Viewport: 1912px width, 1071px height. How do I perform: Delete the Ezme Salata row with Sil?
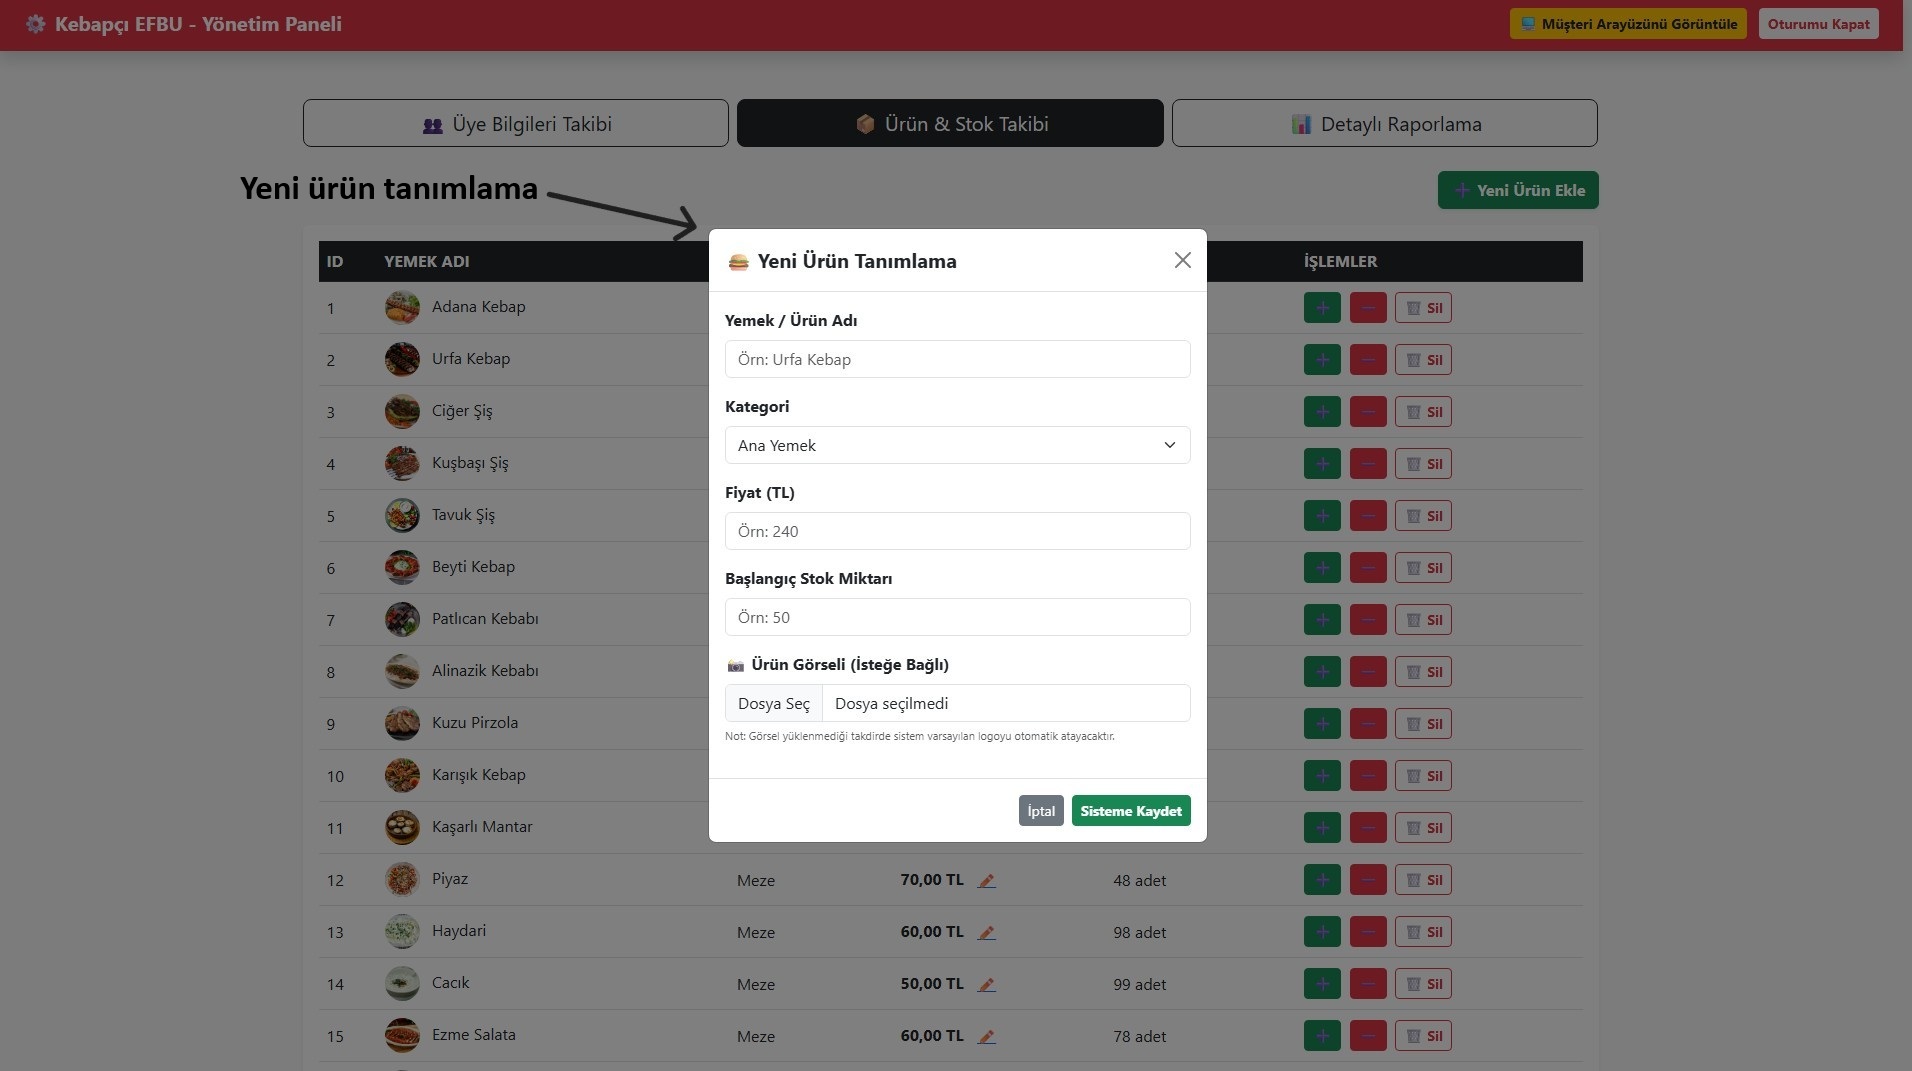tap(1423, 1036)
